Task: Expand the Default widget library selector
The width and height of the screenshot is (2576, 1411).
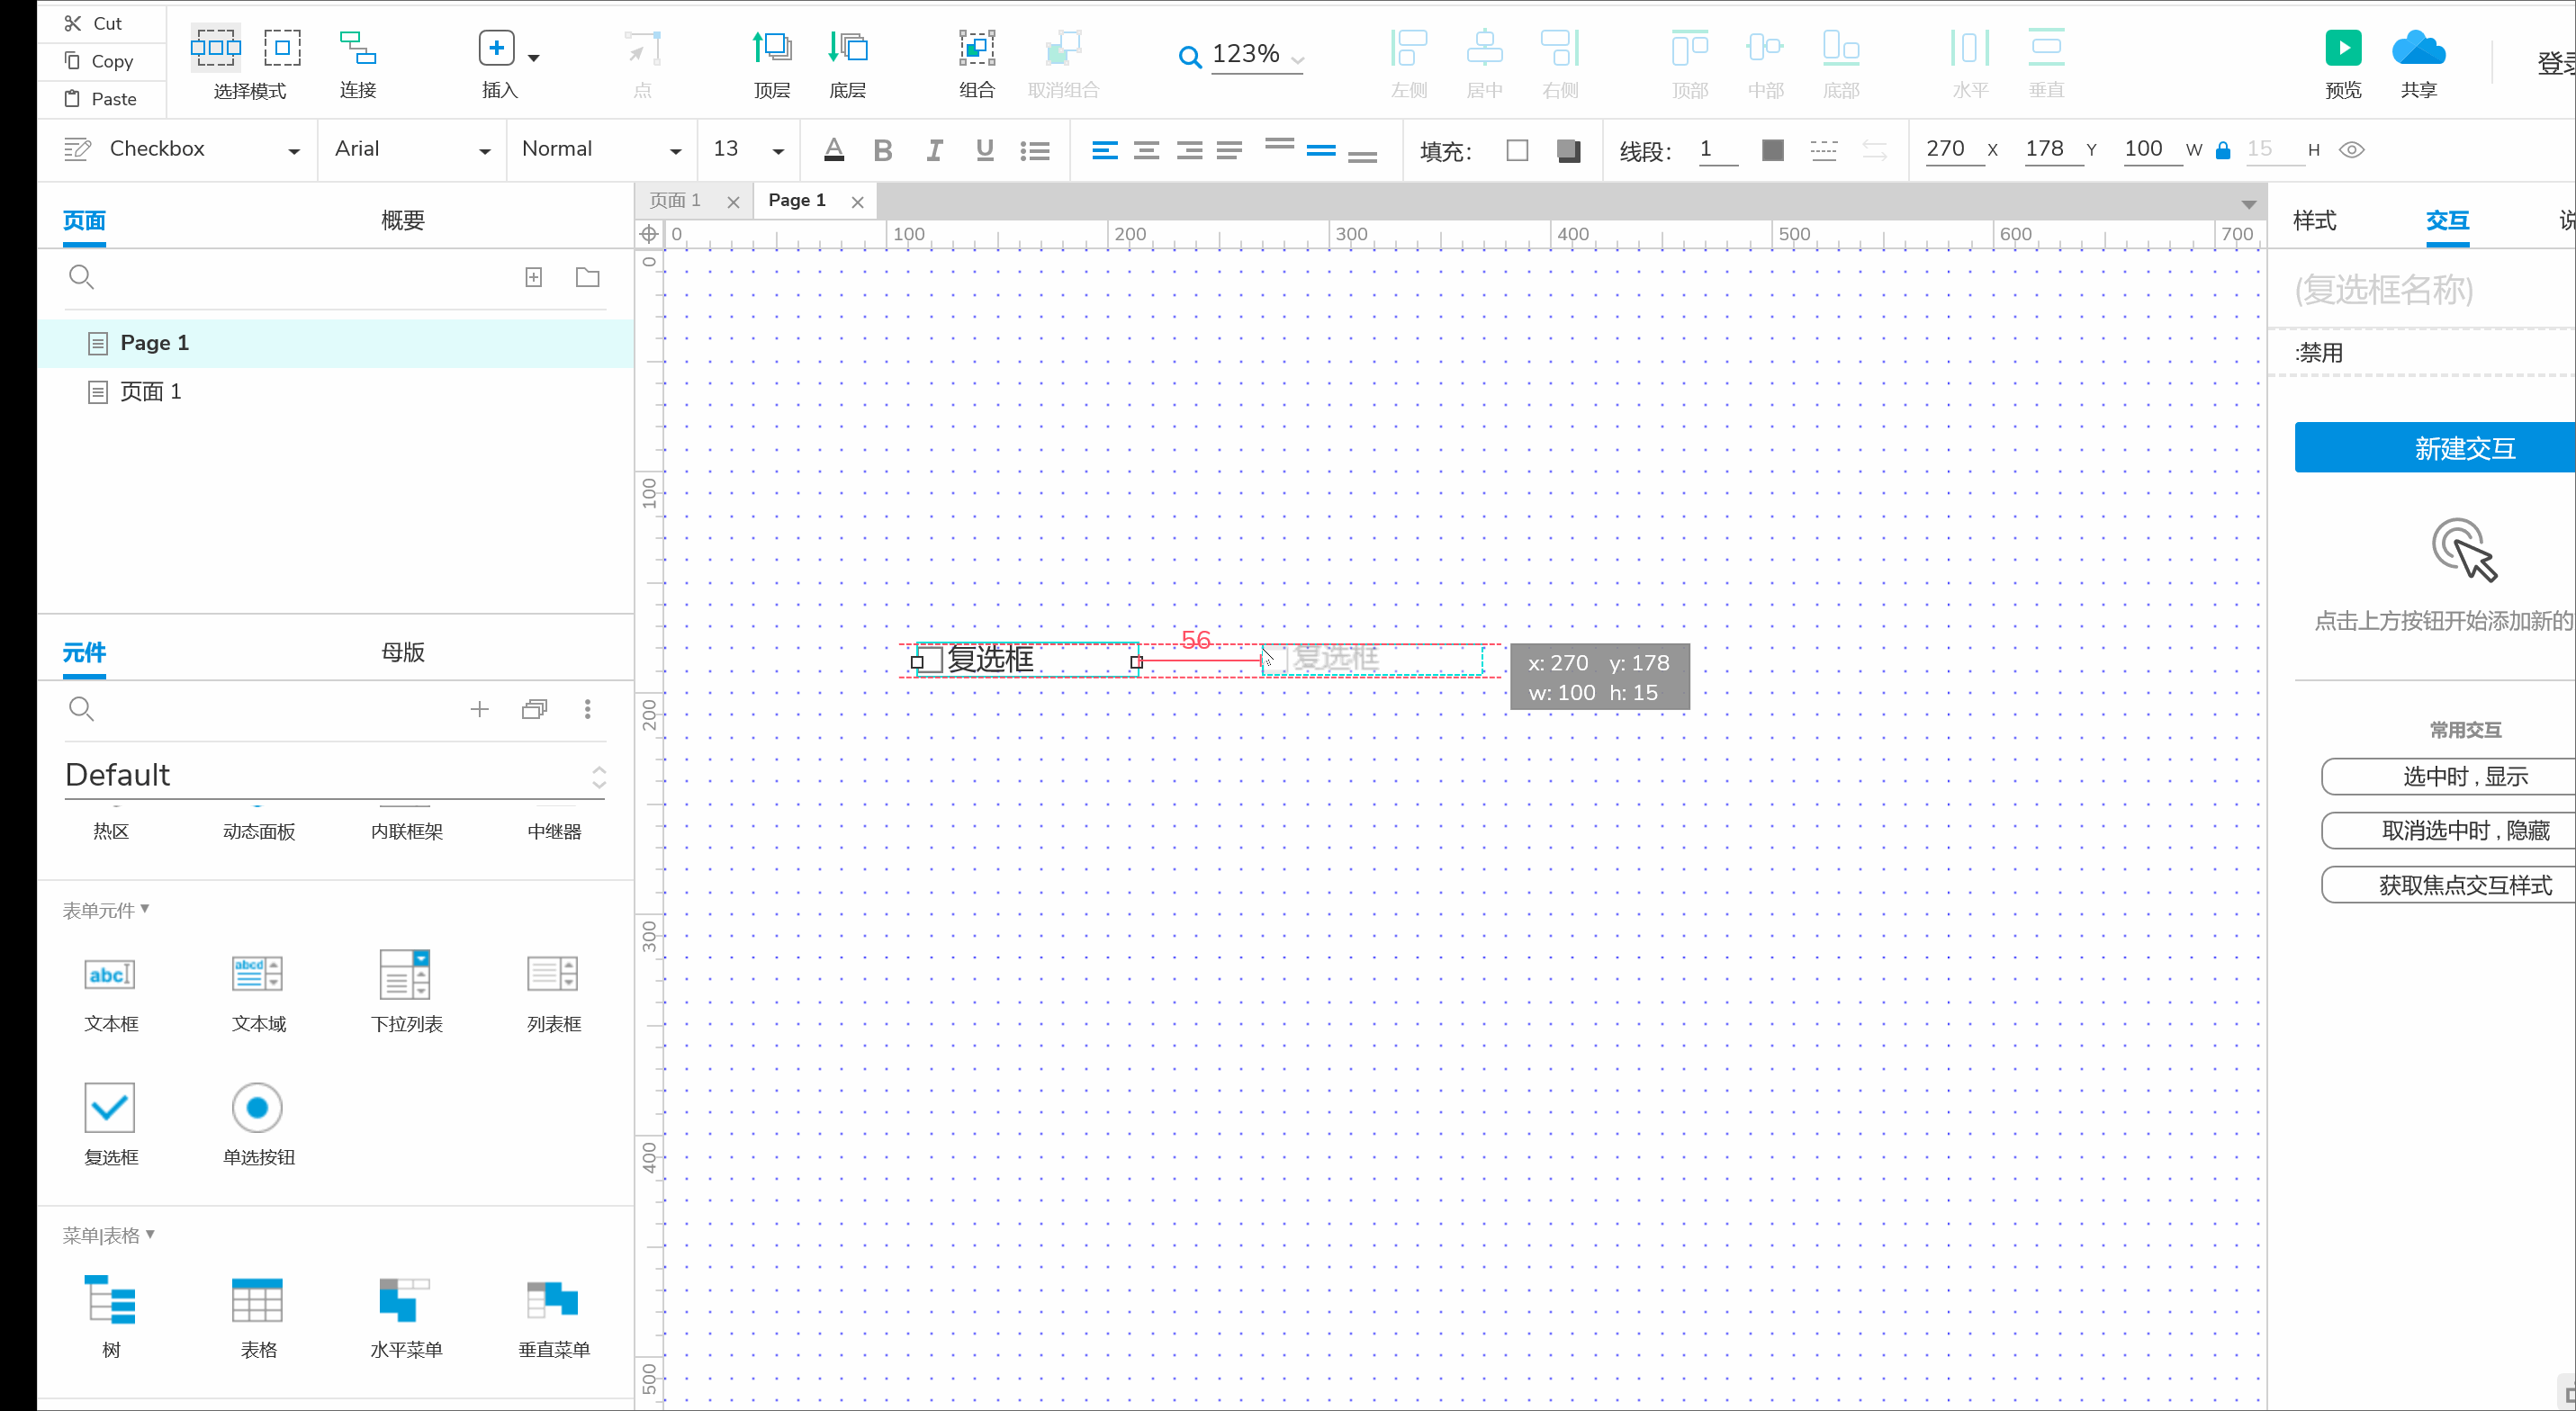Action: click(x=598, y=776)
